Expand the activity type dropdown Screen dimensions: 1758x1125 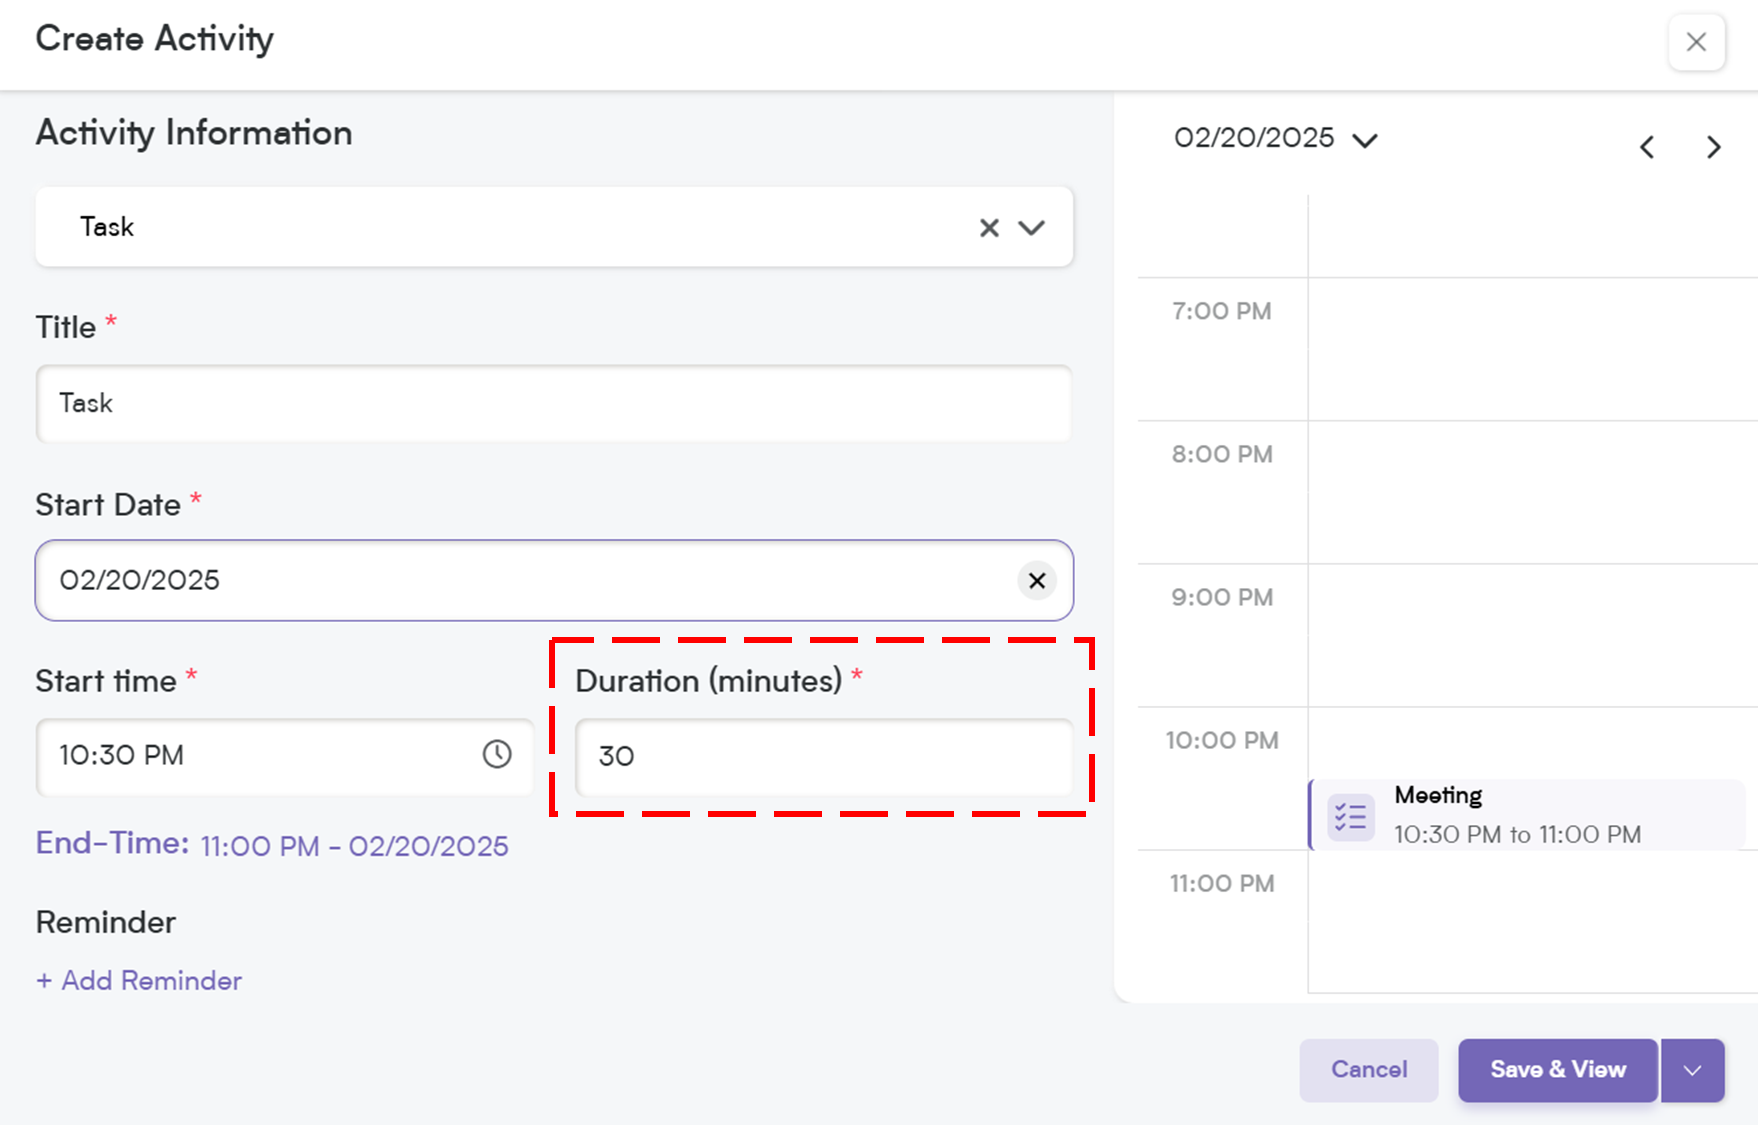pos(1032,228)
